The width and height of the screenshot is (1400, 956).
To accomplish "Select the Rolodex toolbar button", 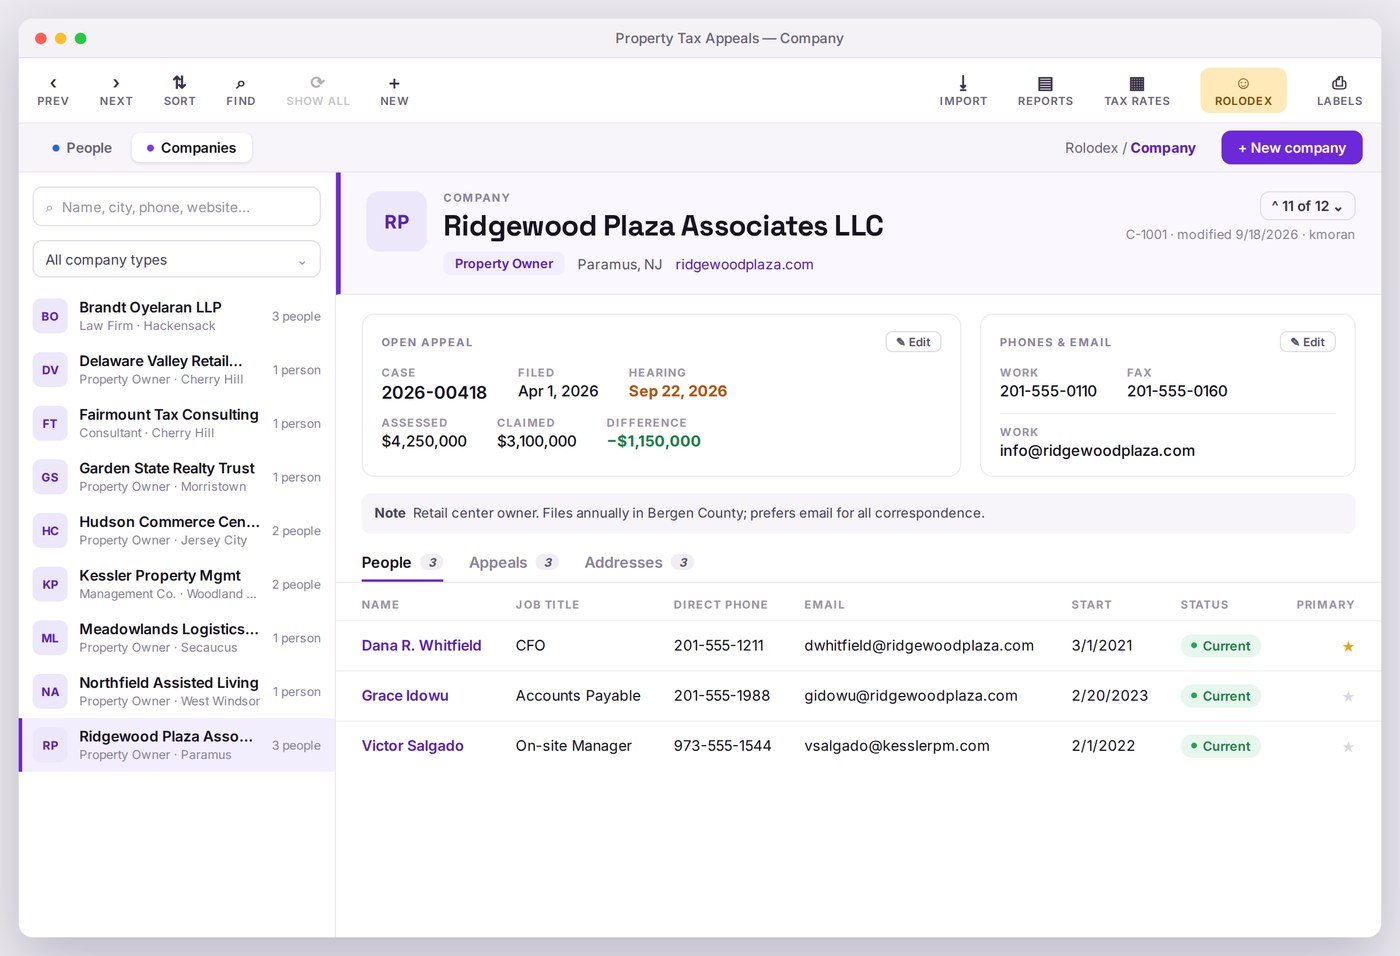I will point(1243,90).
